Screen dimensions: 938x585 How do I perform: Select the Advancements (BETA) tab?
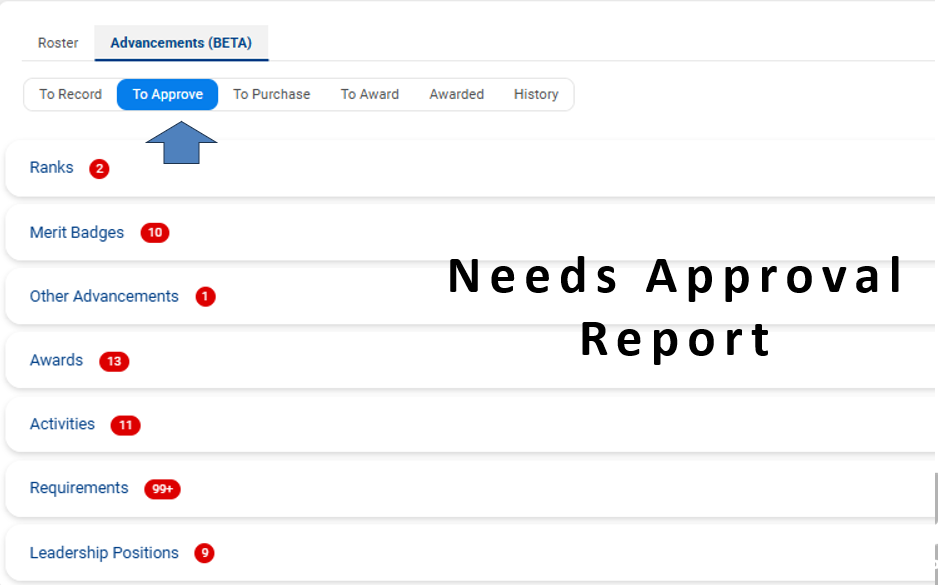point(181,43)
